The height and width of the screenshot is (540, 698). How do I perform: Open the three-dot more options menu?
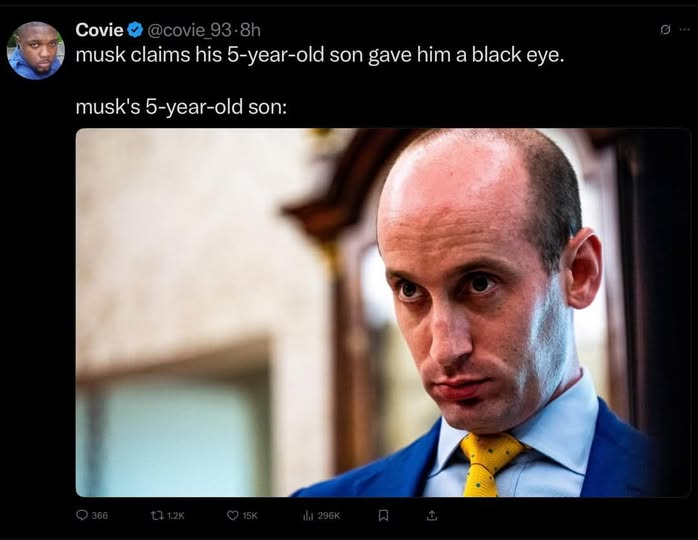coord(684,30)
